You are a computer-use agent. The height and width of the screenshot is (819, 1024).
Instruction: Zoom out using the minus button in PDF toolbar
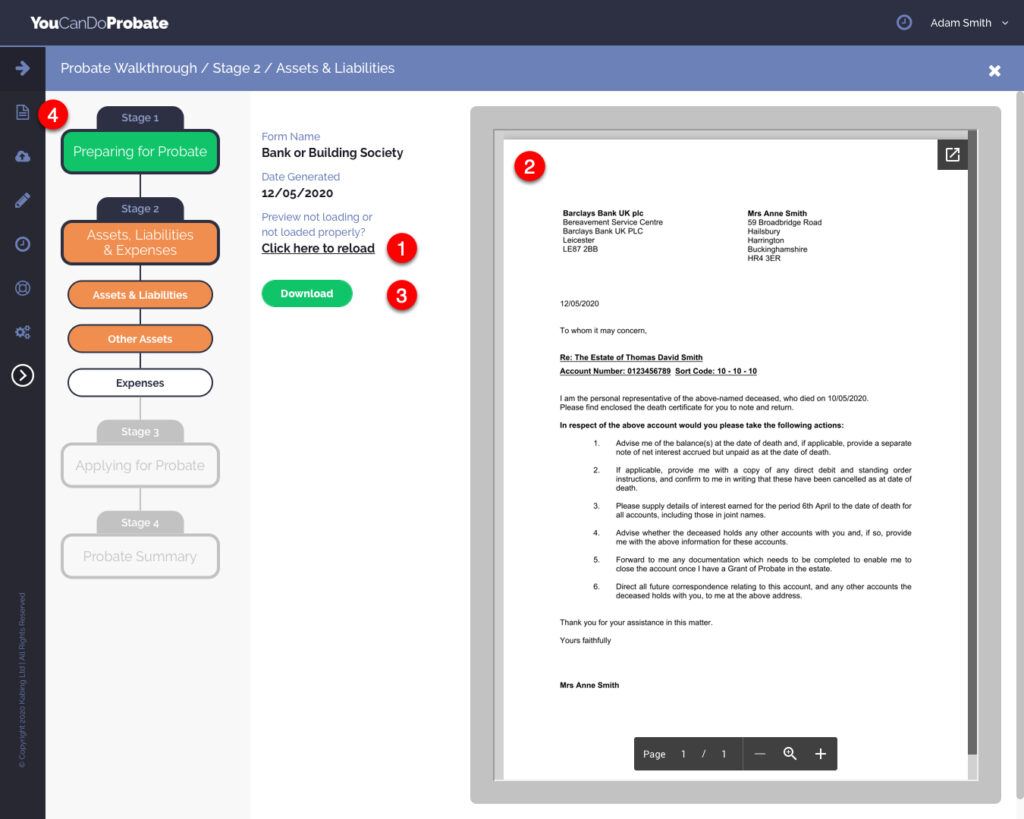tap(760, 754)
